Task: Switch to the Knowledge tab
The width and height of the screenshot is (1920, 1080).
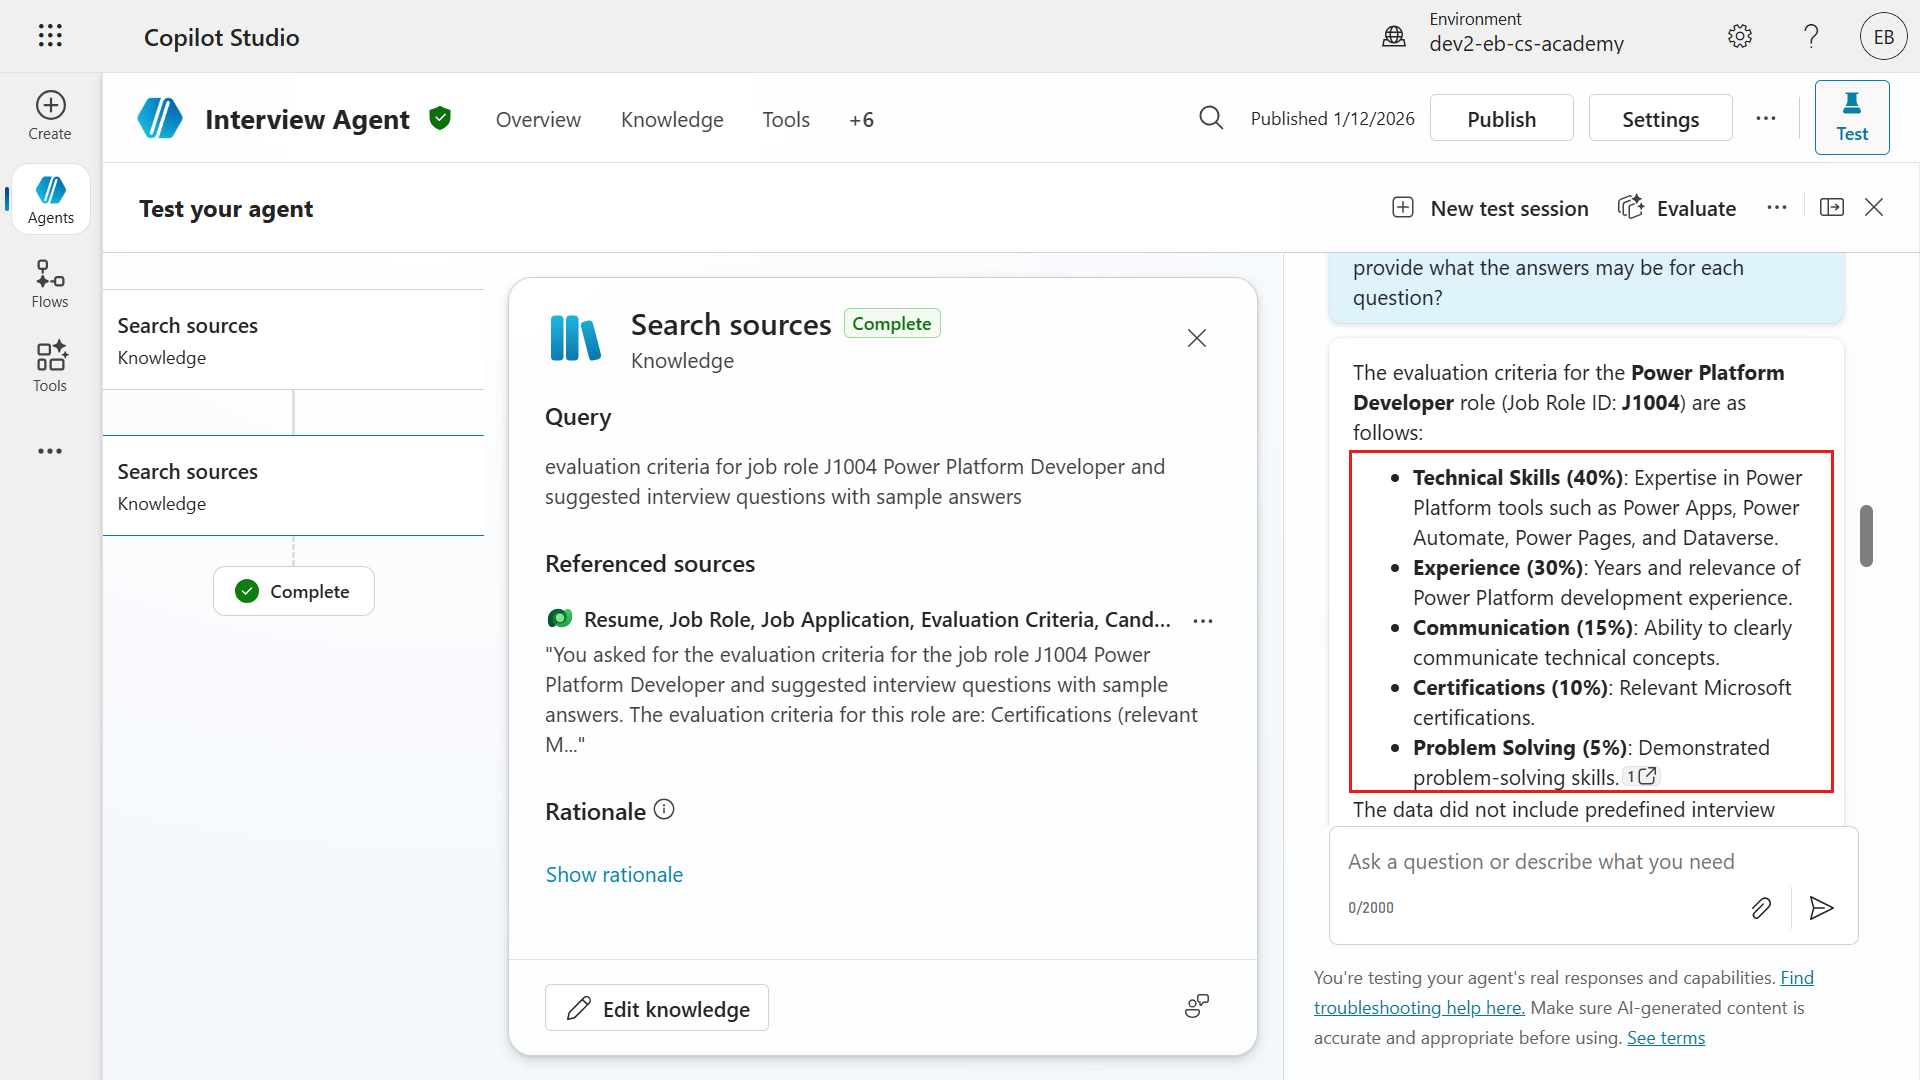Action: pos(672,119)
